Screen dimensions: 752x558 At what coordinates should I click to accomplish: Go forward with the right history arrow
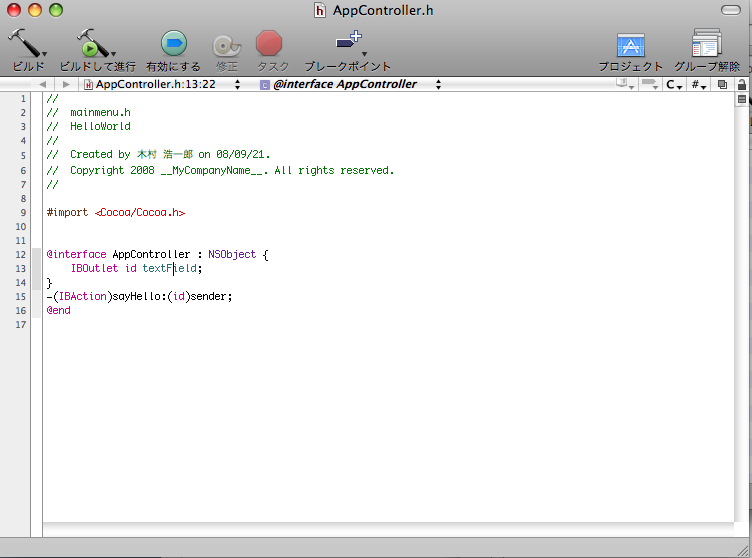66,84
